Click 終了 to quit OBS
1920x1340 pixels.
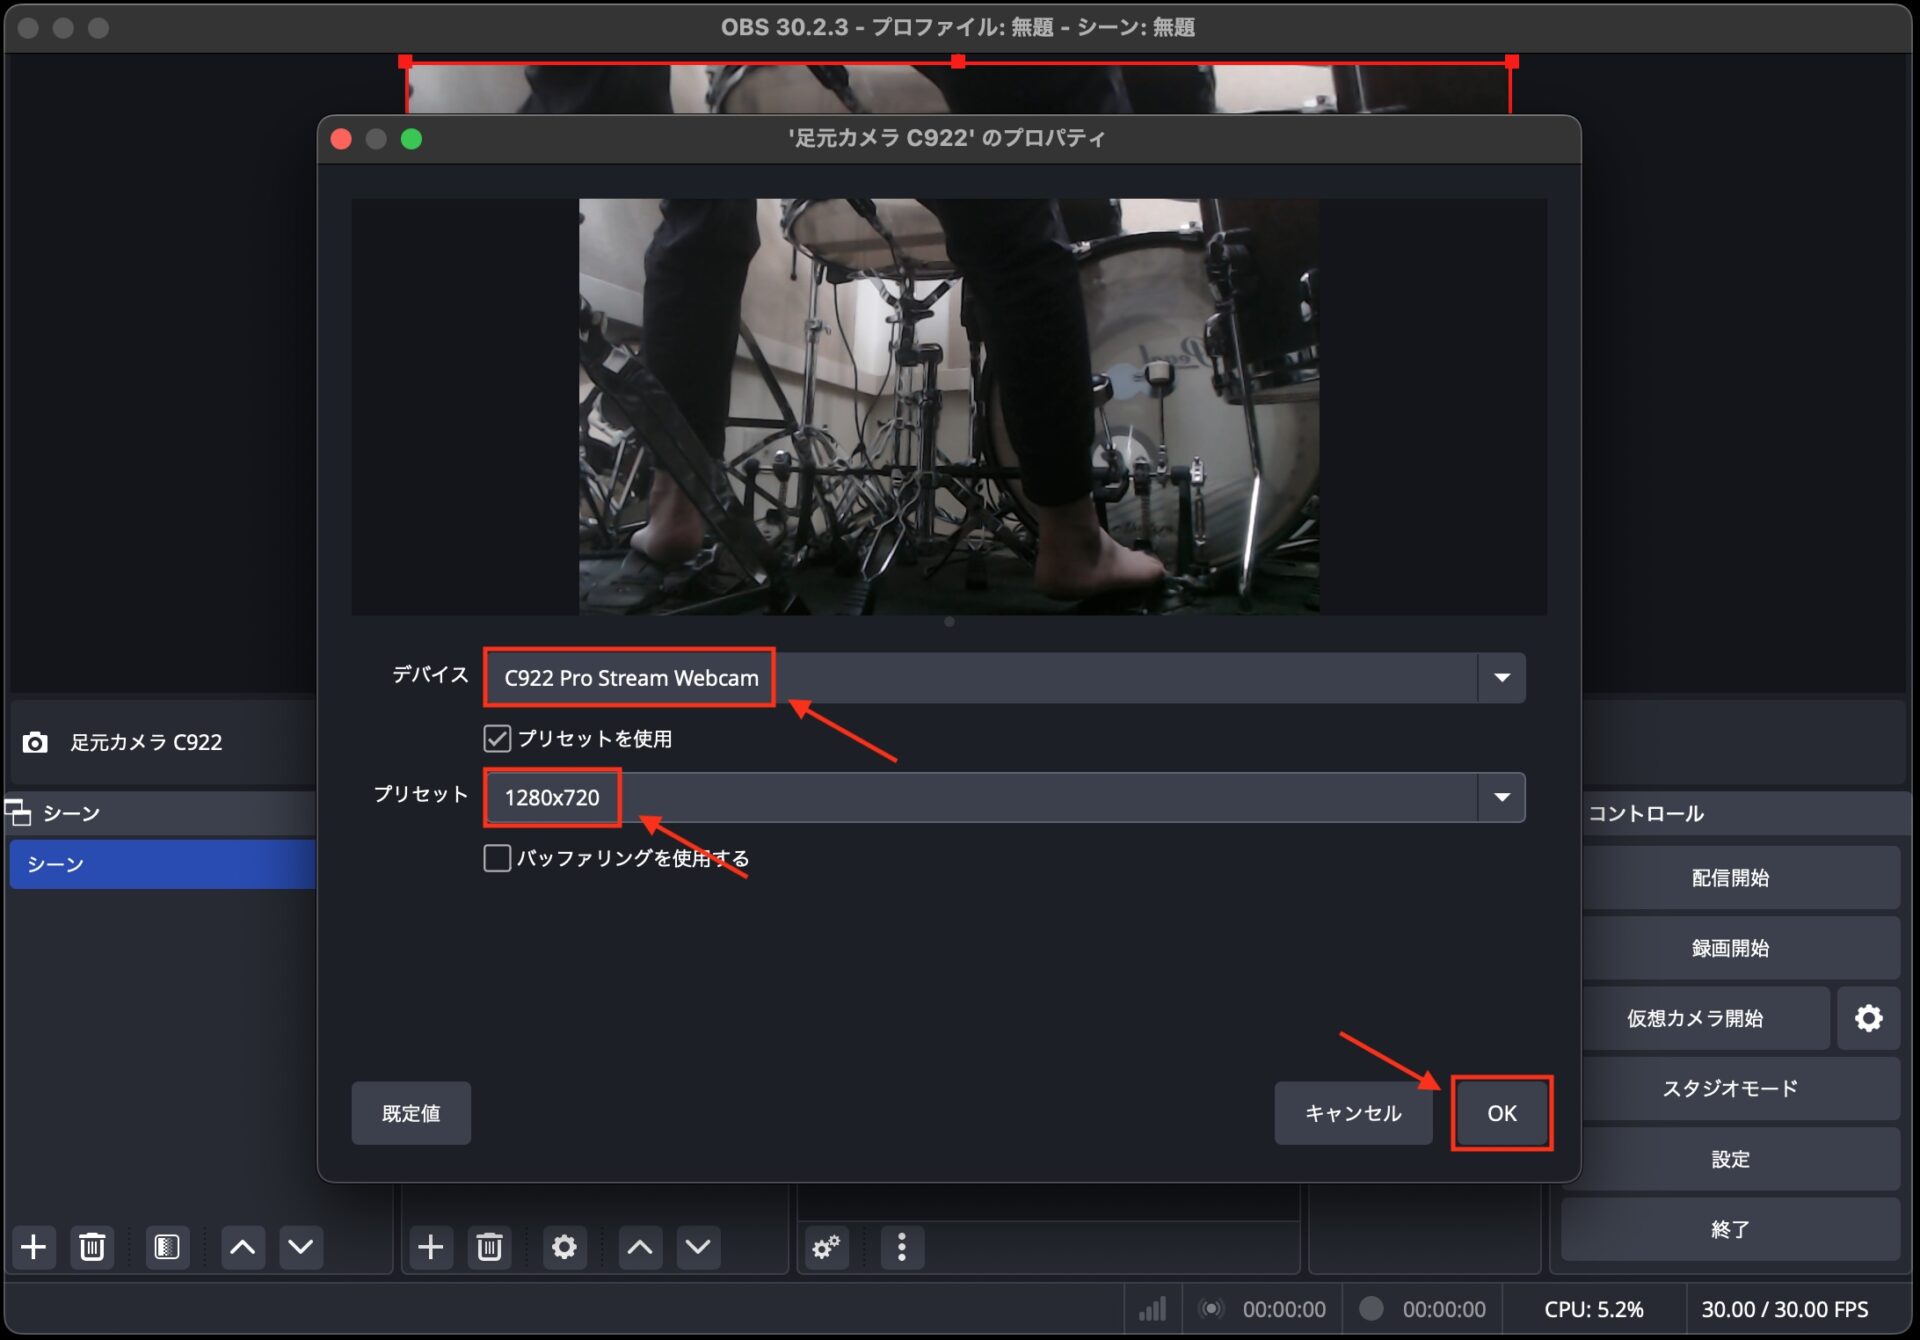pos(1730,1229)
